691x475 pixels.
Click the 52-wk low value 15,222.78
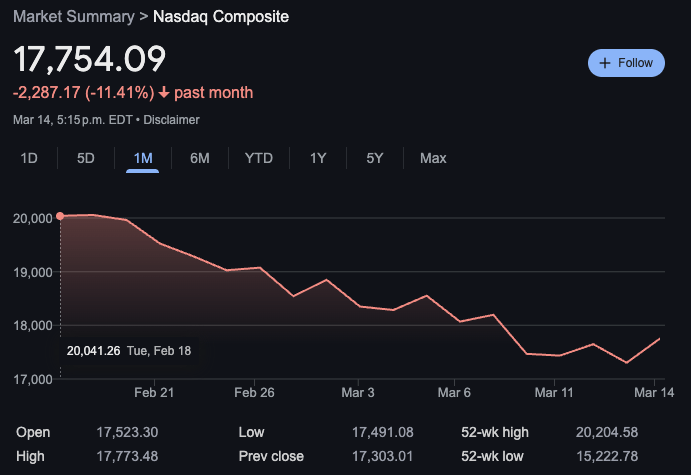[607, 456]
